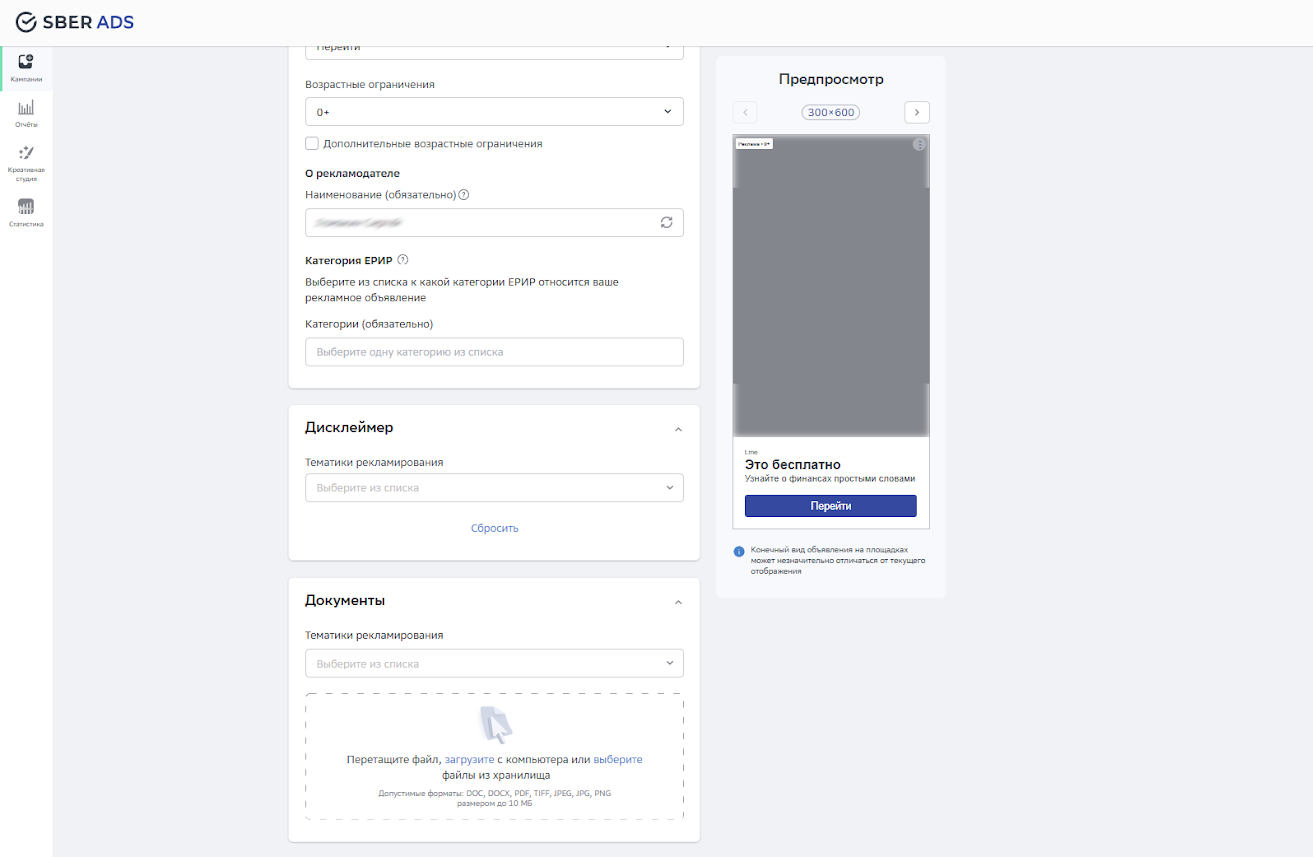Collapse the Документы section
Screen dimensions: 1313x857
point(678,601)
